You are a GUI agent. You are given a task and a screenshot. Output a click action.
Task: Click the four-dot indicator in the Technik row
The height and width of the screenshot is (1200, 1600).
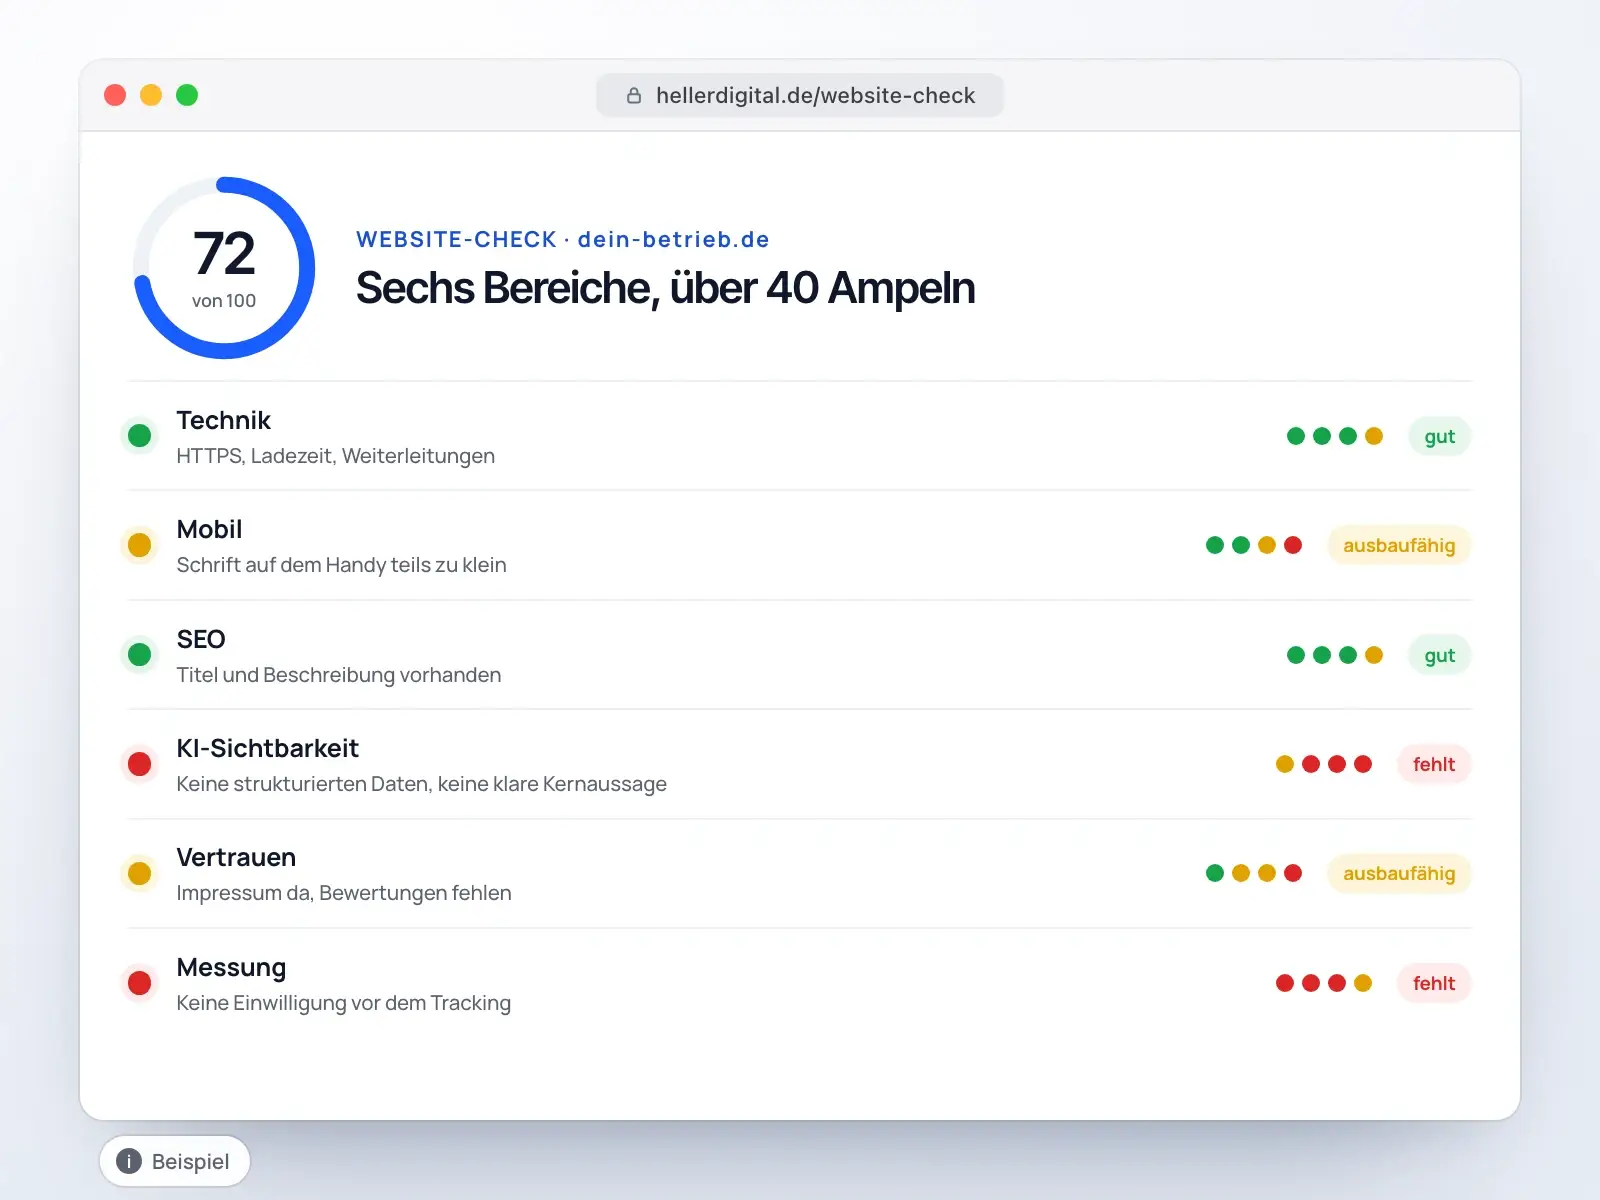(1335, 436)
